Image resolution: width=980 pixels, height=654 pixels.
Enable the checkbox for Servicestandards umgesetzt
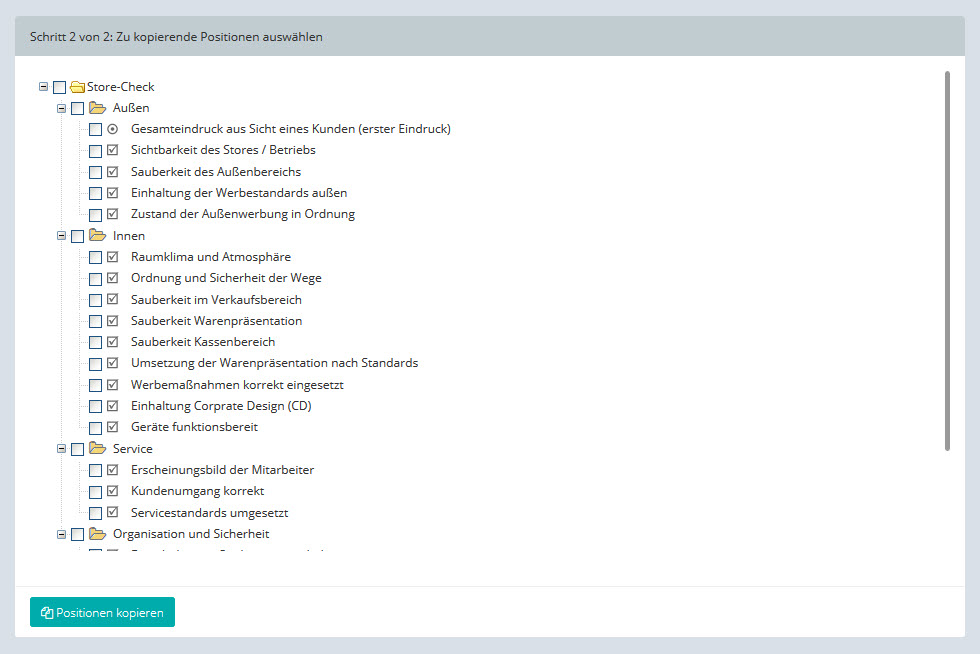tap(95, 513)
